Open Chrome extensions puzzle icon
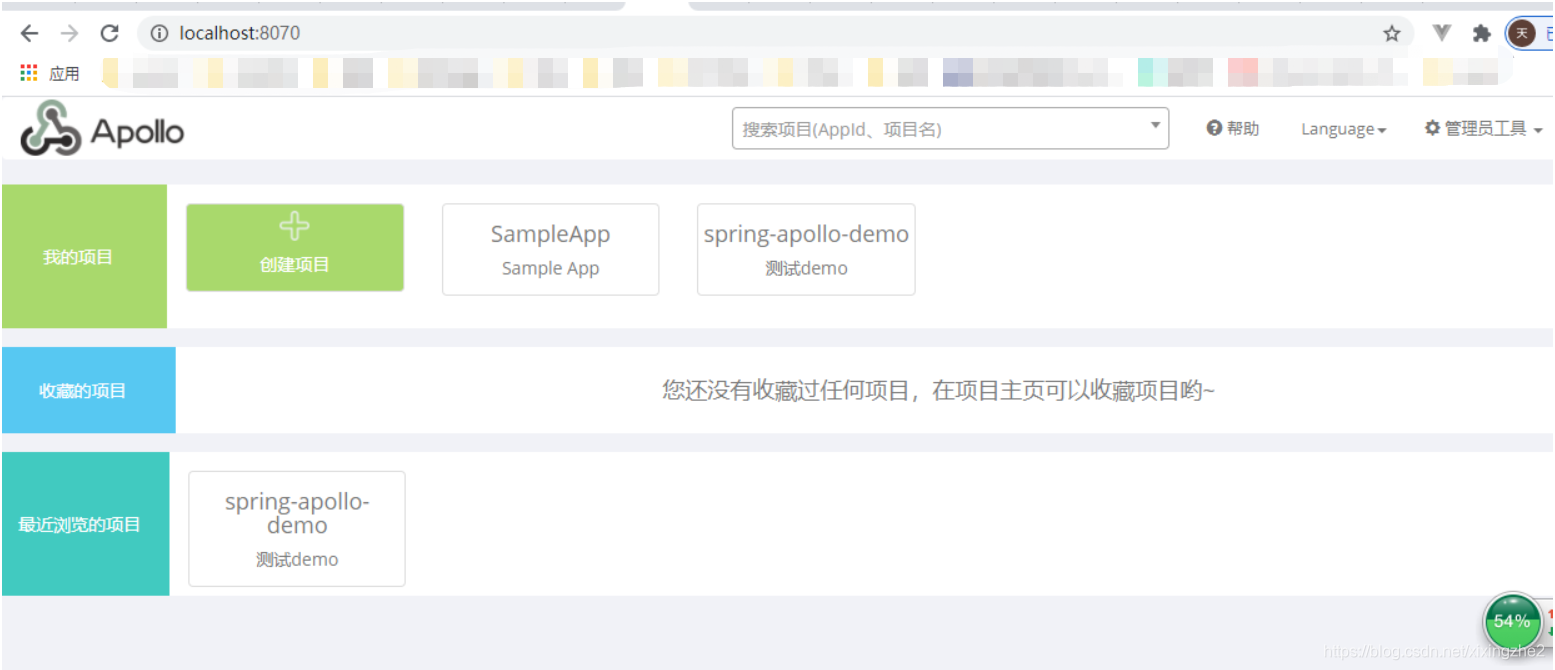 coord(1480,32)
